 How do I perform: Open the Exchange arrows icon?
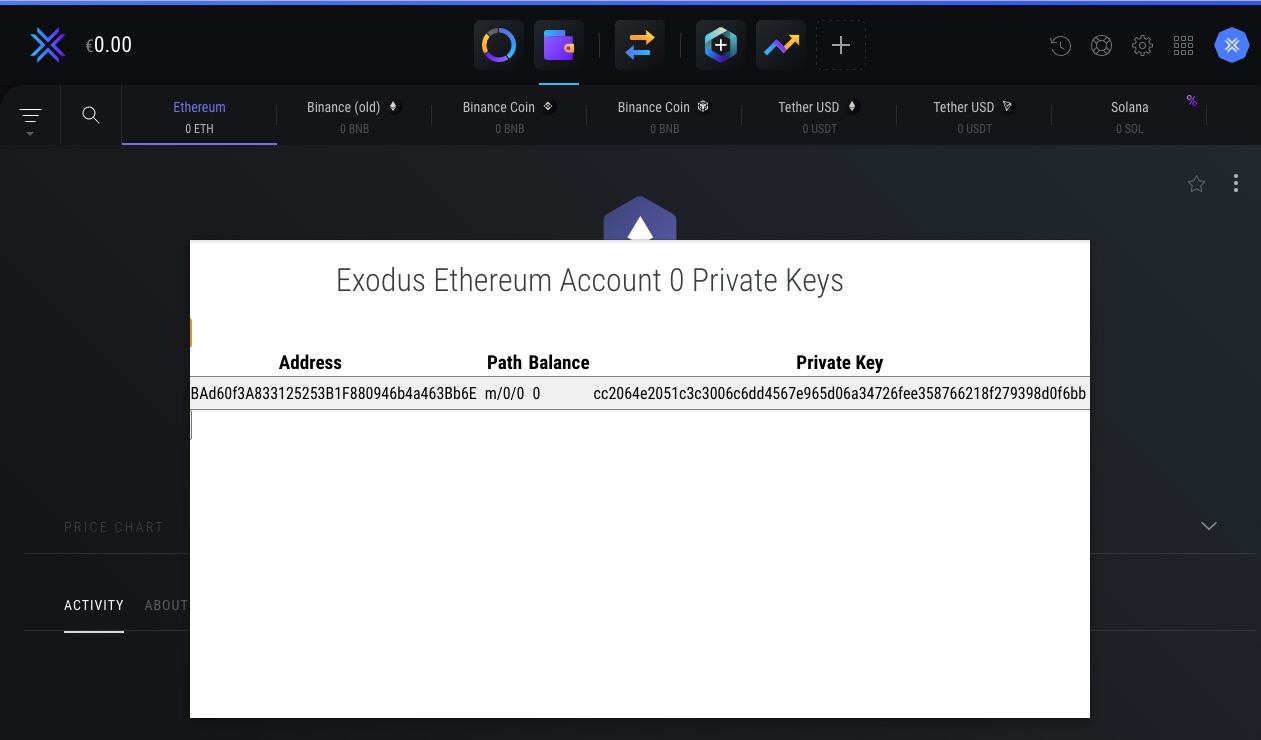(x=640, y=45)
